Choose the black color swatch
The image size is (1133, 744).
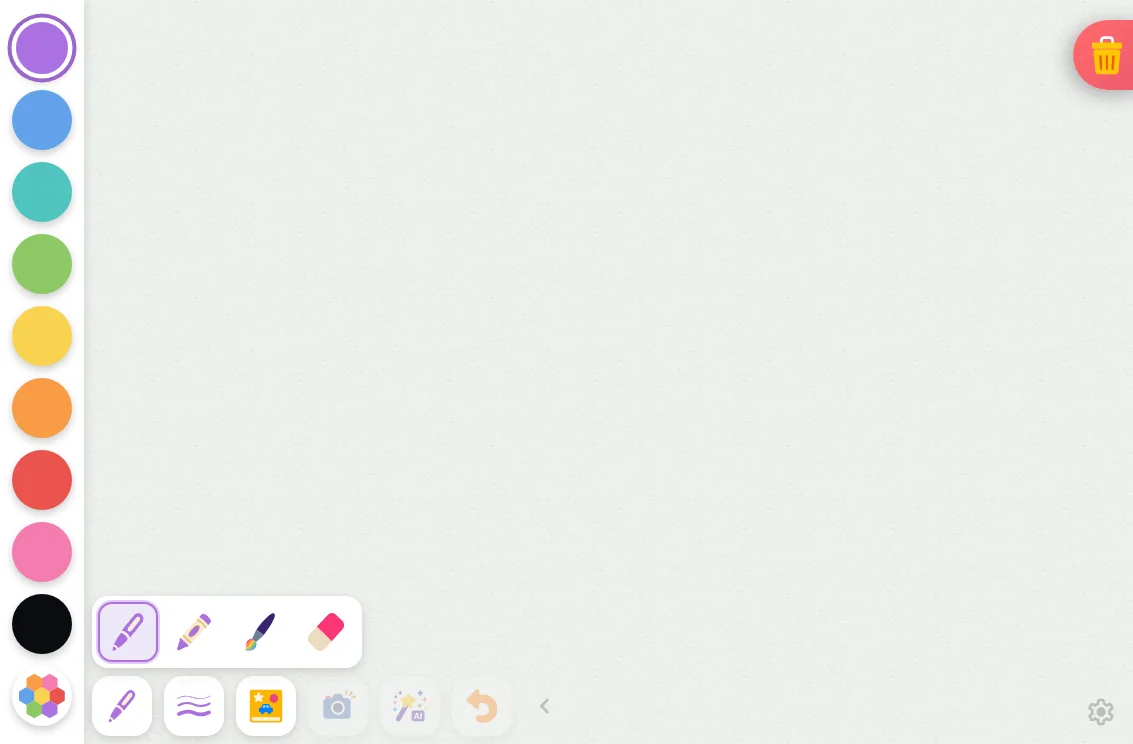tap(42, 624)
